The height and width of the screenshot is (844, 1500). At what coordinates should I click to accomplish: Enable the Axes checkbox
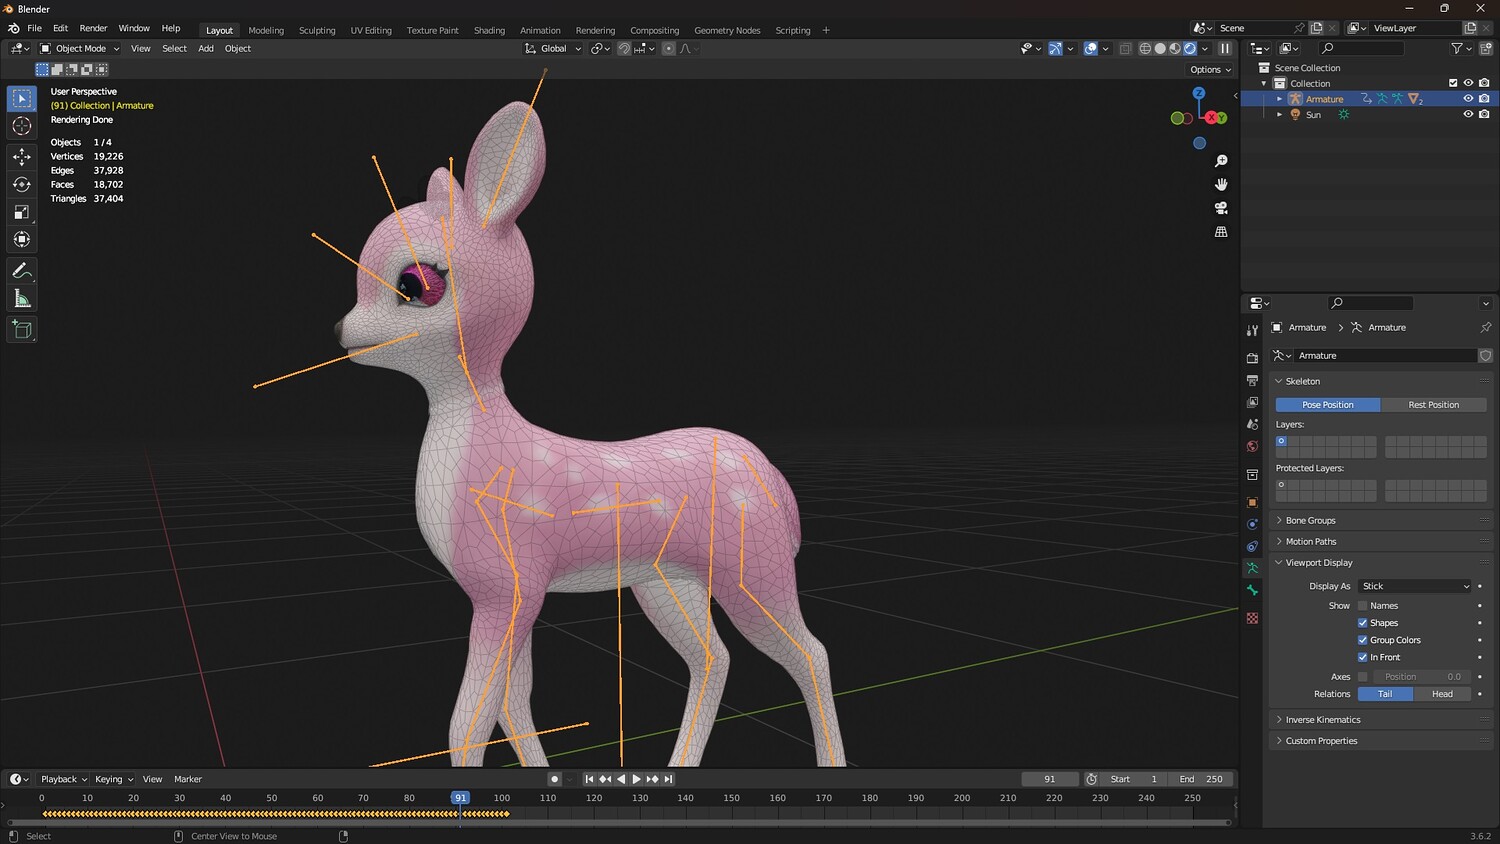pos(1362,677)
